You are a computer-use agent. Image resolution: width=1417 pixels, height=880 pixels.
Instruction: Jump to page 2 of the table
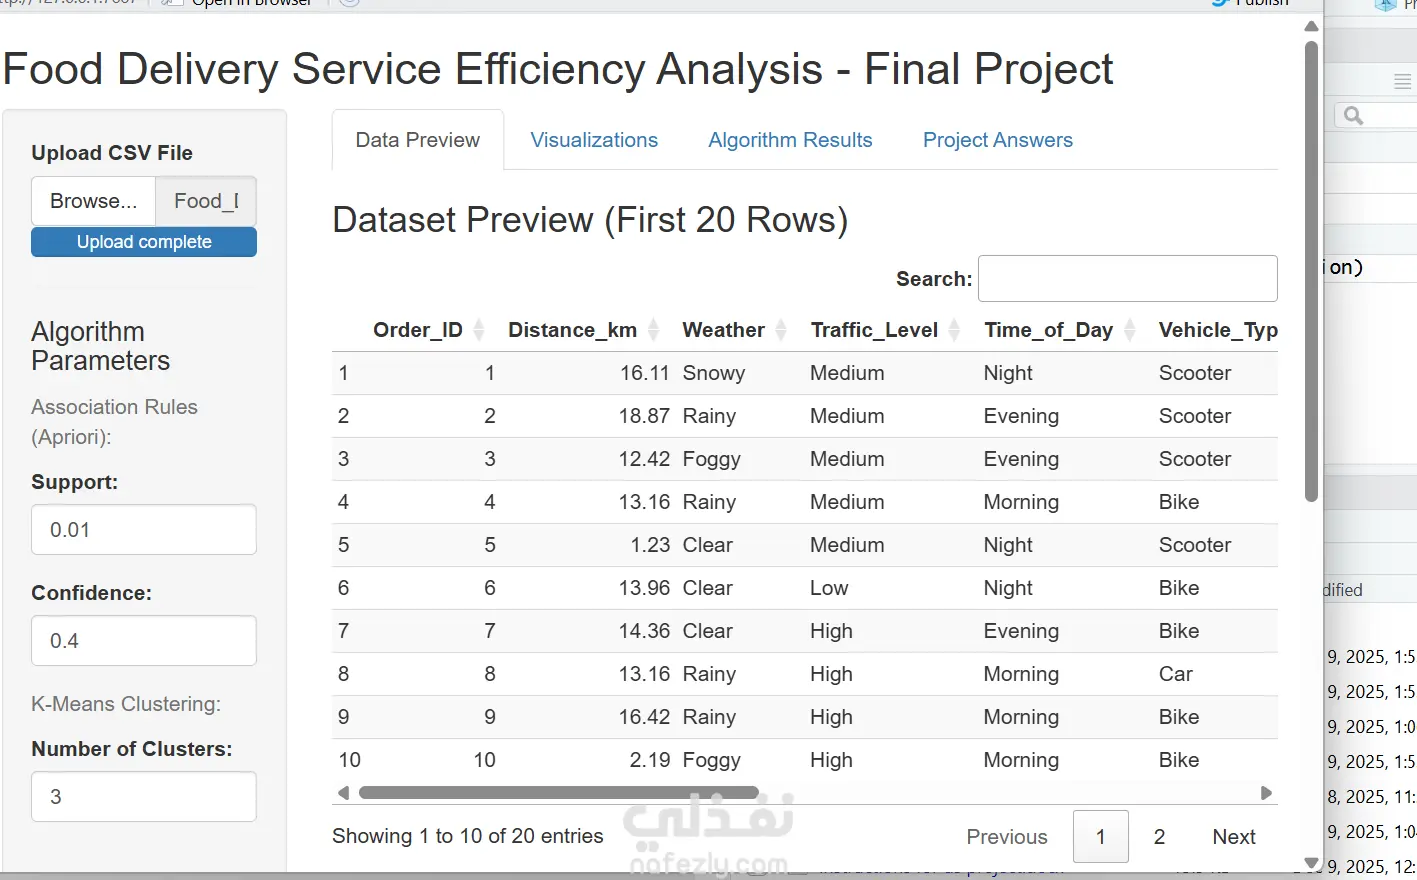[x=1159, y=837]
